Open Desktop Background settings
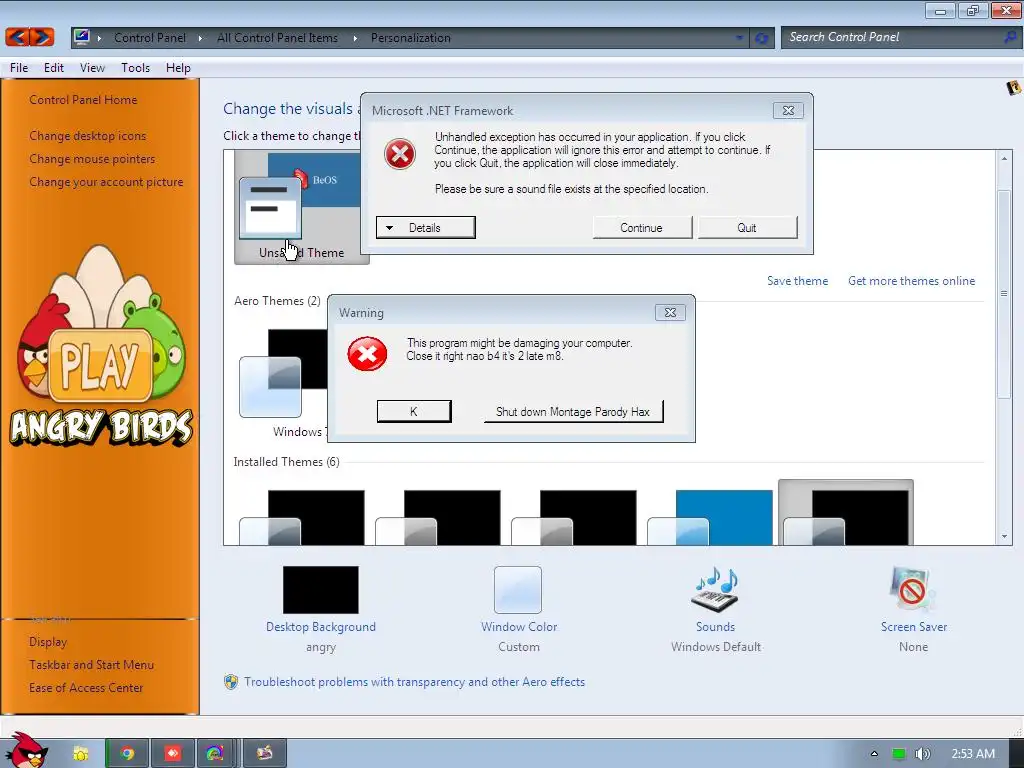This screenshot has width=1024, height=768. point(321,609)
